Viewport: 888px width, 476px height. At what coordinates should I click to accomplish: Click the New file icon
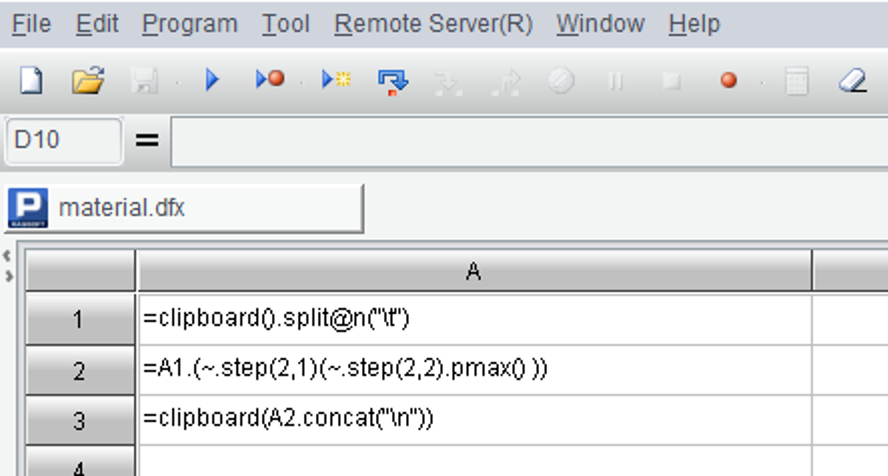31,81
